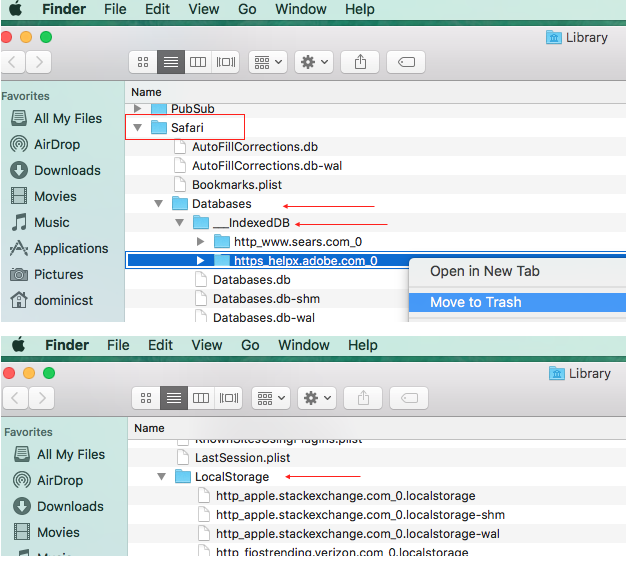
Task: Click the Share button in the bottom Finder toolbar
Action: pos(363,398)
